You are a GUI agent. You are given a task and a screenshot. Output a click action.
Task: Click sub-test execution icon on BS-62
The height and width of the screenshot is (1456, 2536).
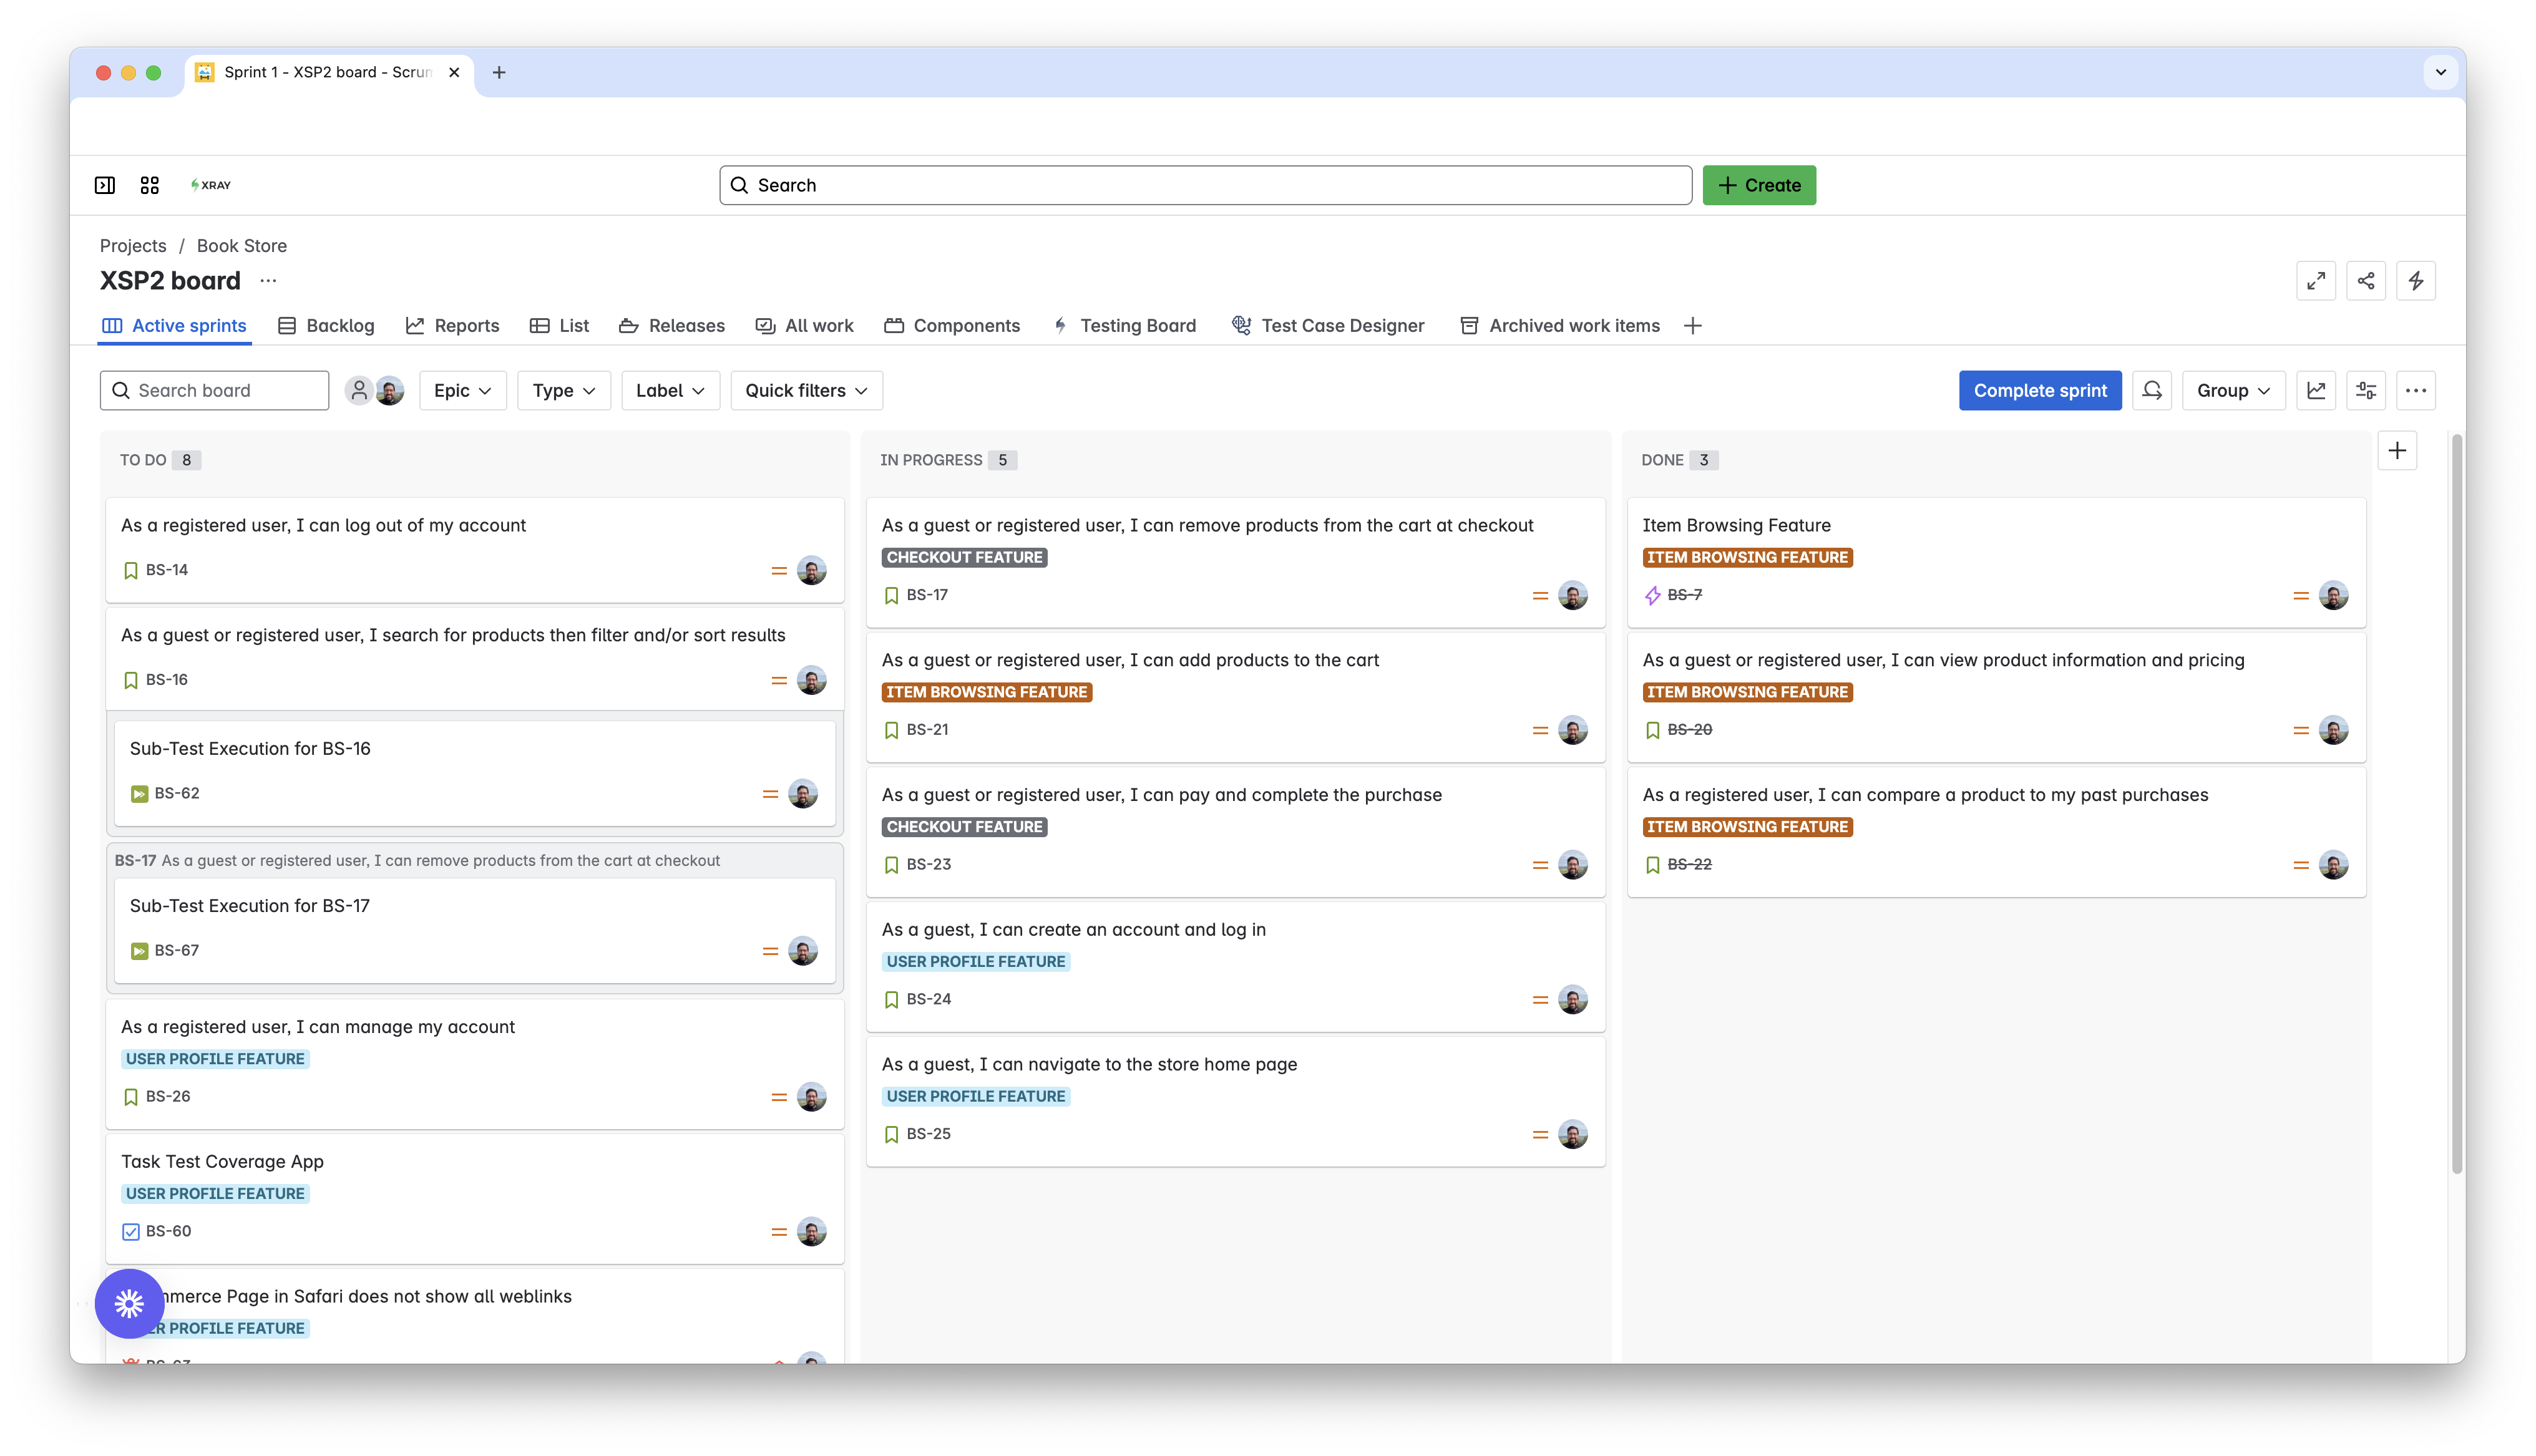click(139, 794)
